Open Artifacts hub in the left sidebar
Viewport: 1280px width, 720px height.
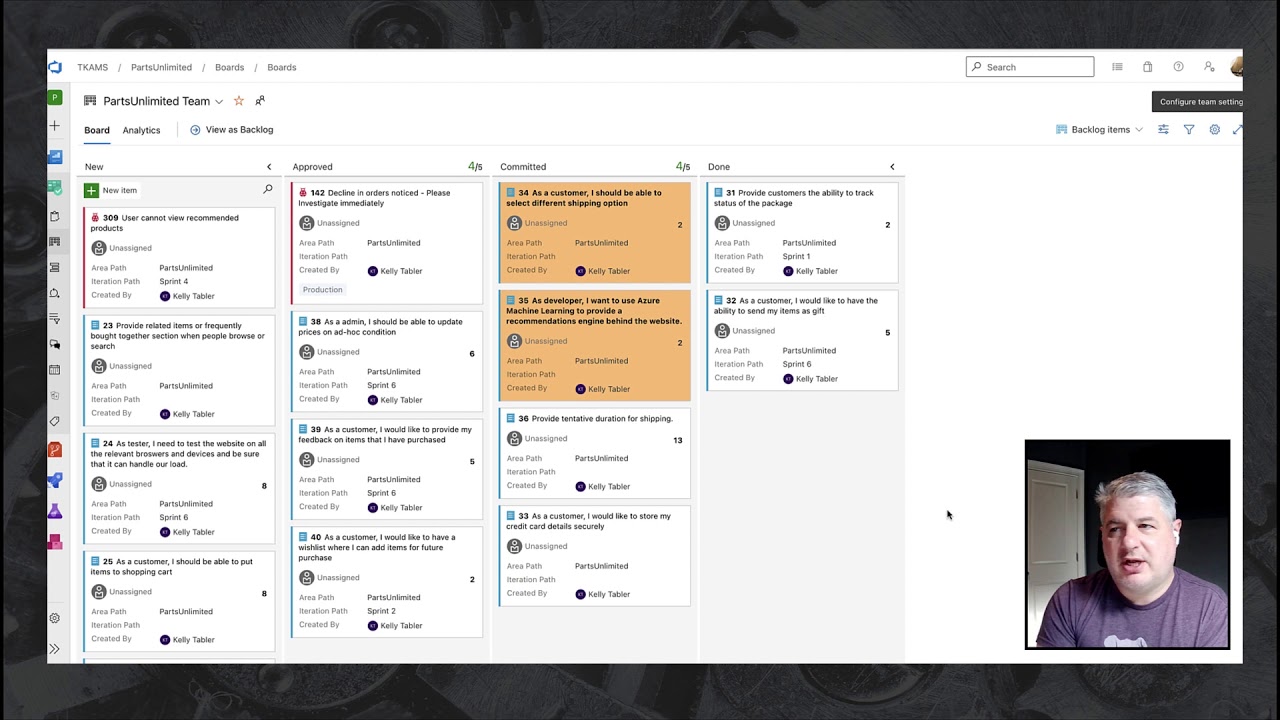pyautogui.click(x=55, y=542)
